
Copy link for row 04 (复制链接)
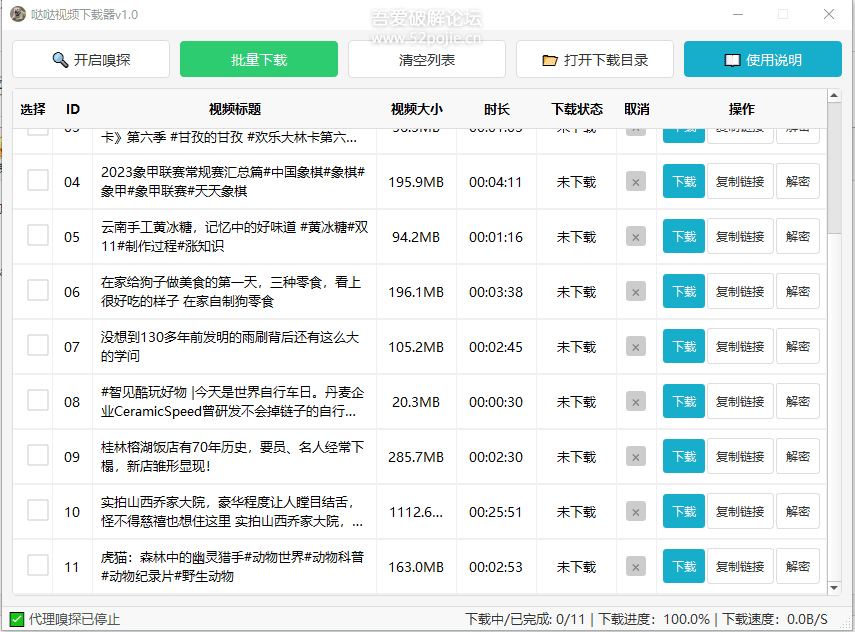(740, 181)
